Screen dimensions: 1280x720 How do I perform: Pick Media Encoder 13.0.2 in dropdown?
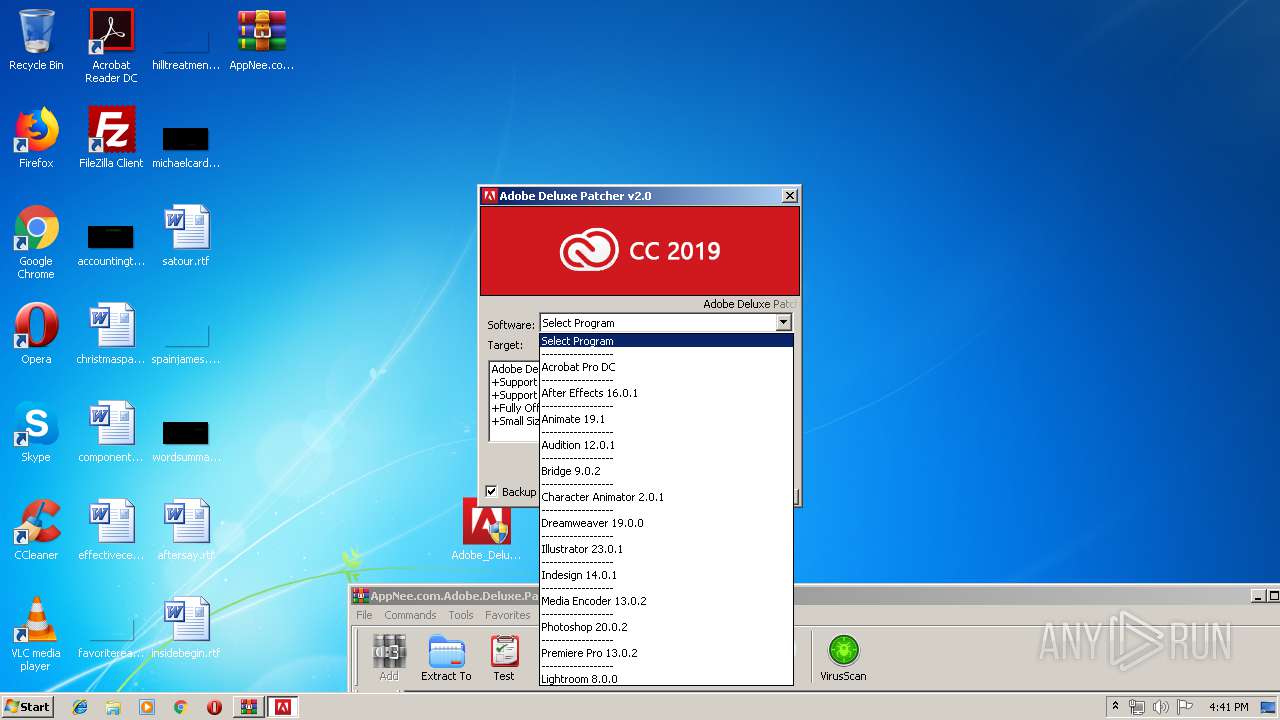666,601
